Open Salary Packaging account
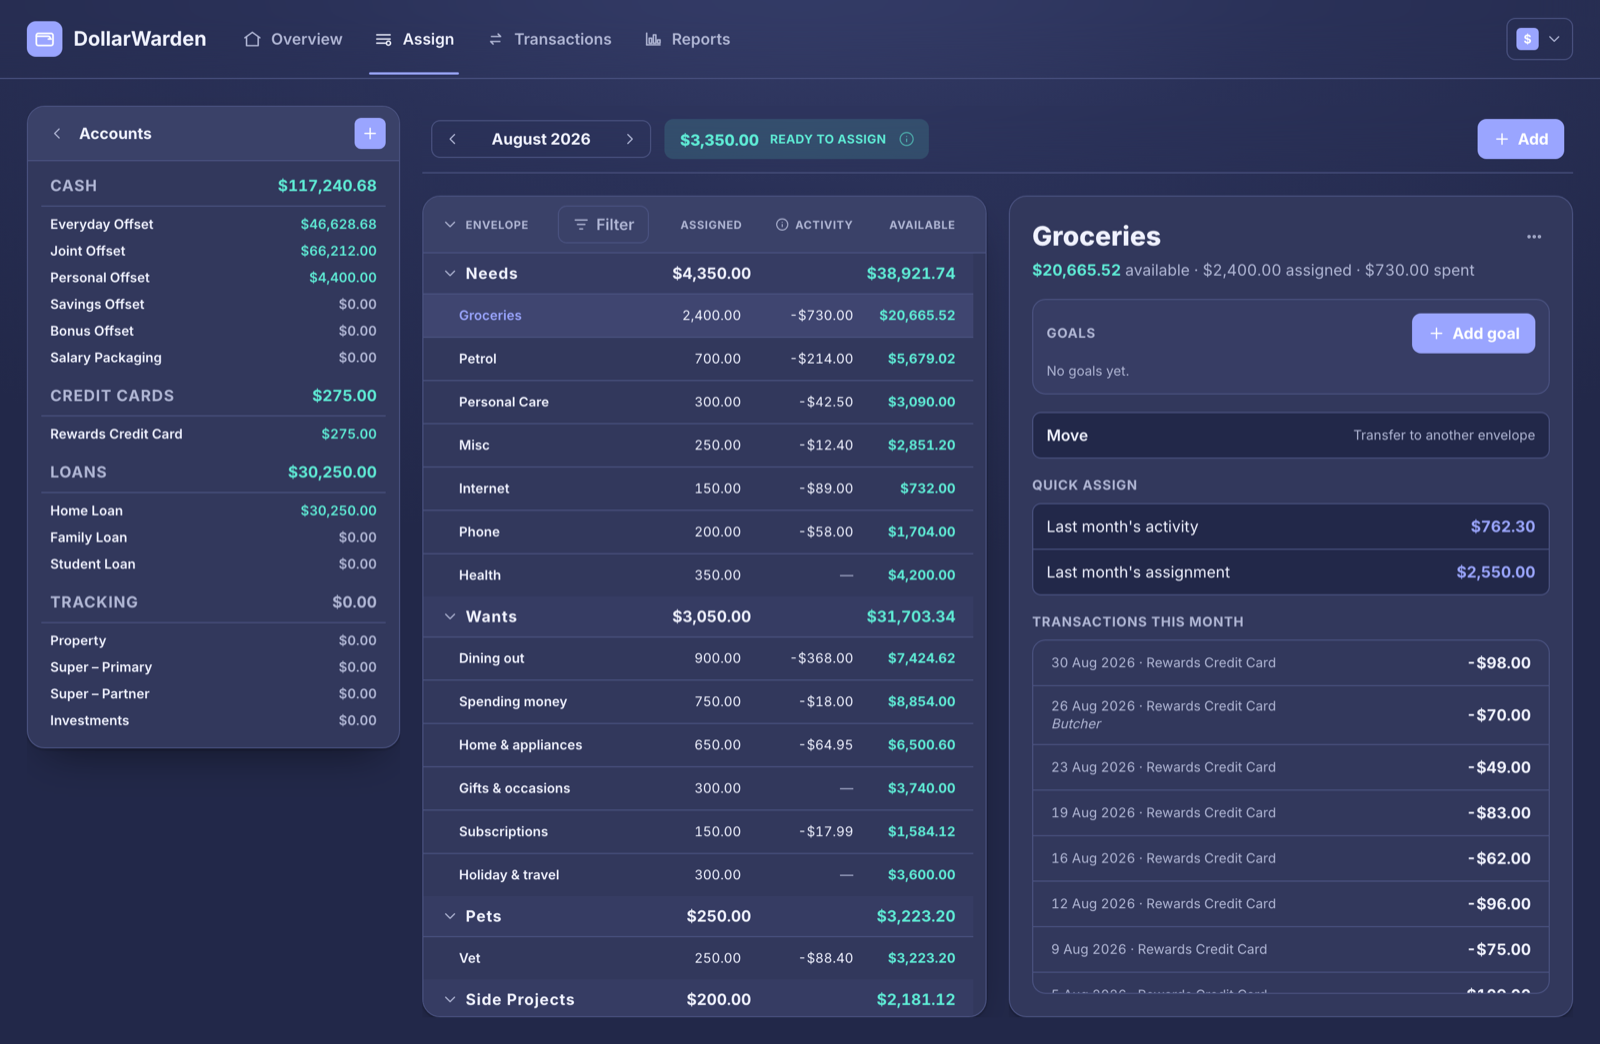This screenshot has width=1600, height=1044. (213, 357)
